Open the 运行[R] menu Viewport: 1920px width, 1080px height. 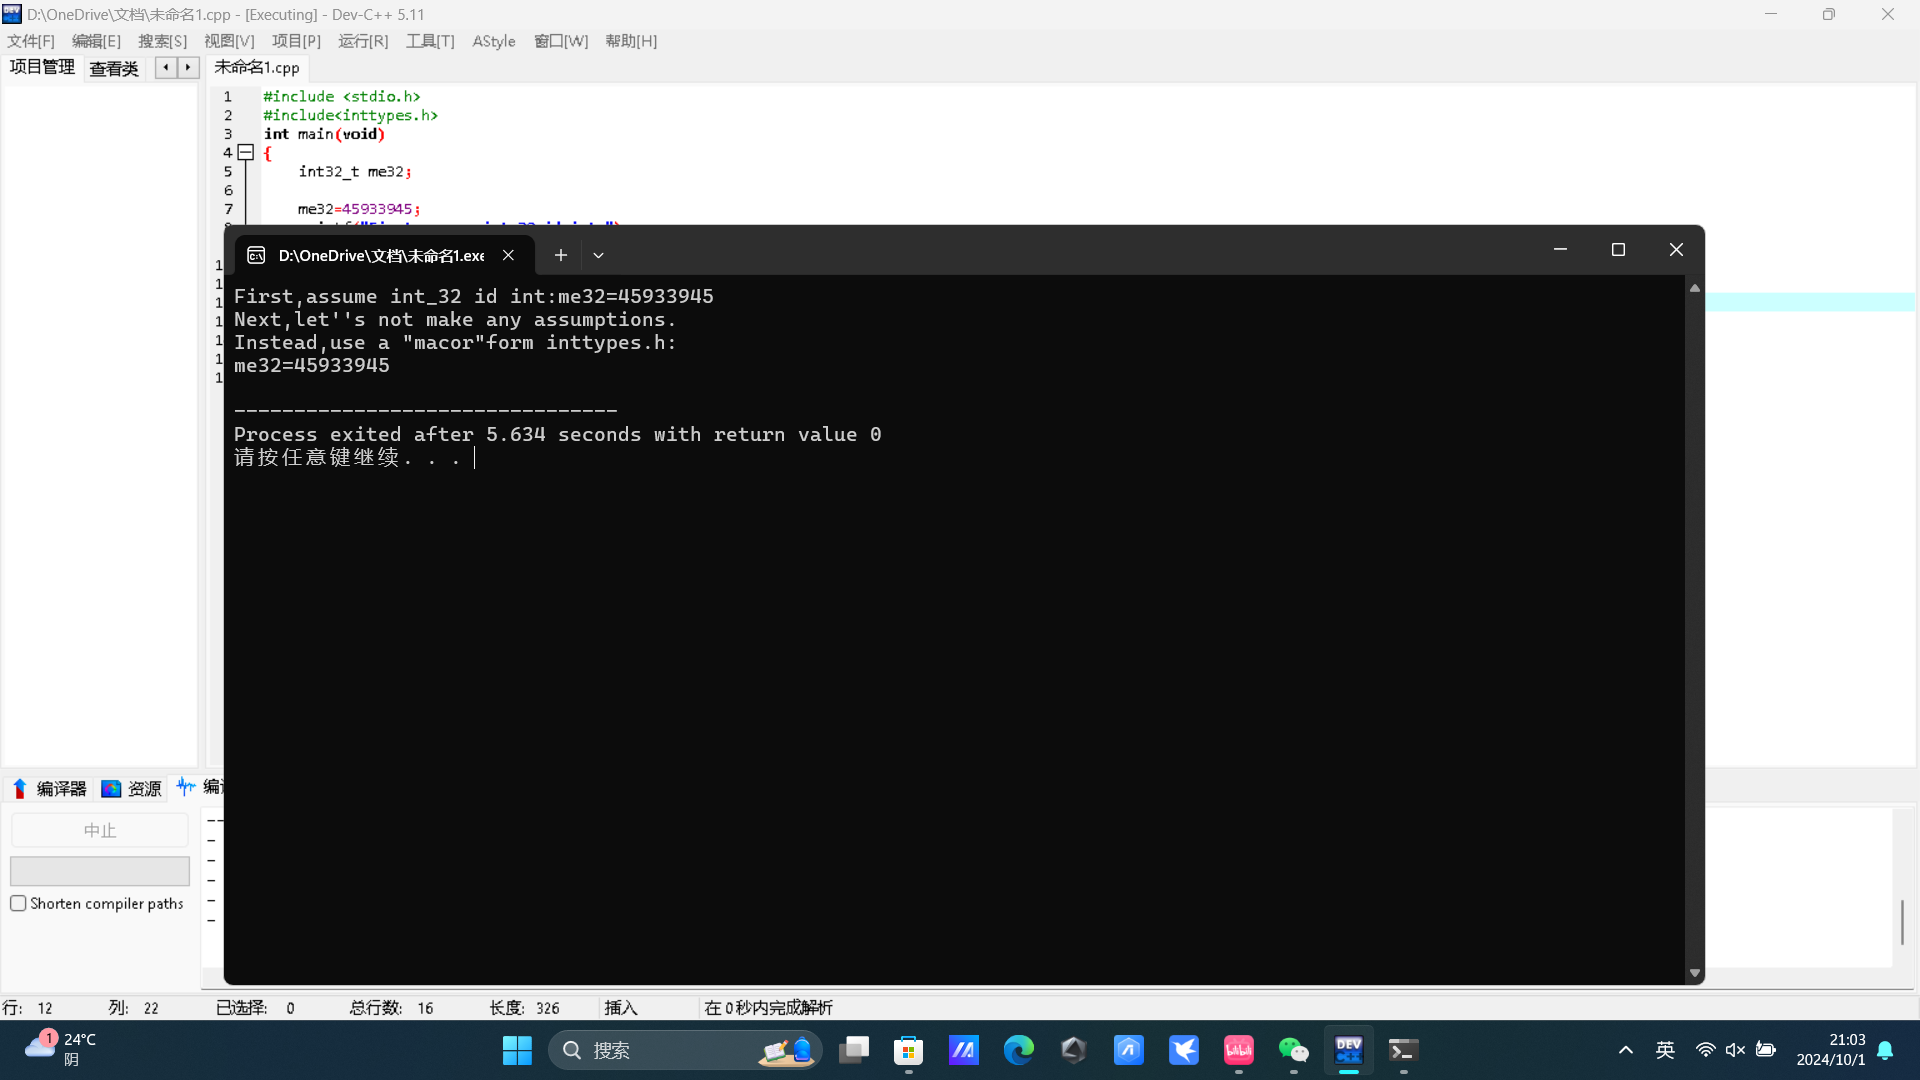click(x=363, y=41)
